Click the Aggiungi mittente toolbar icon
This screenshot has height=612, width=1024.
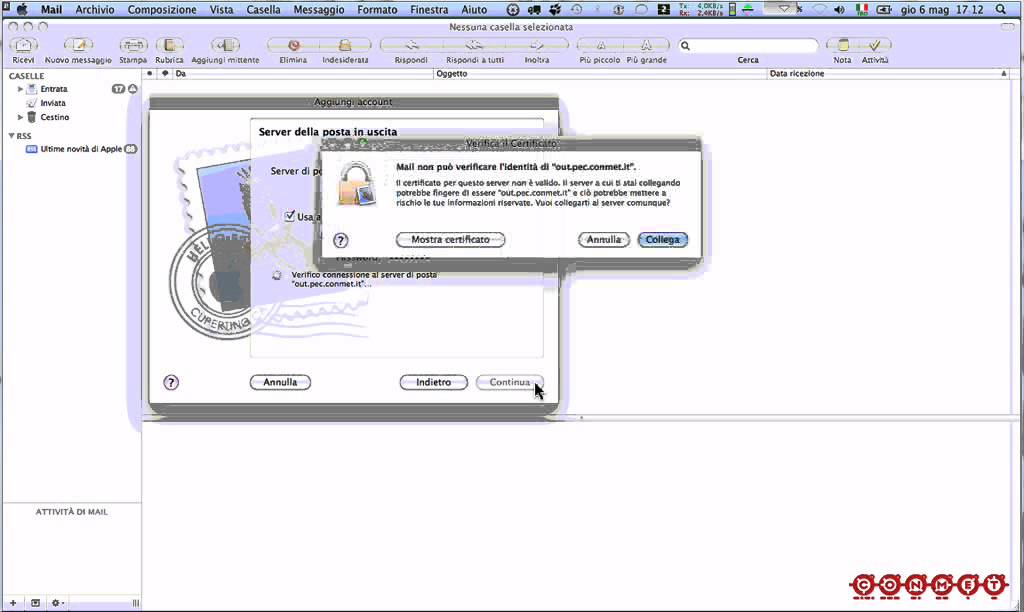click(225, 45)
